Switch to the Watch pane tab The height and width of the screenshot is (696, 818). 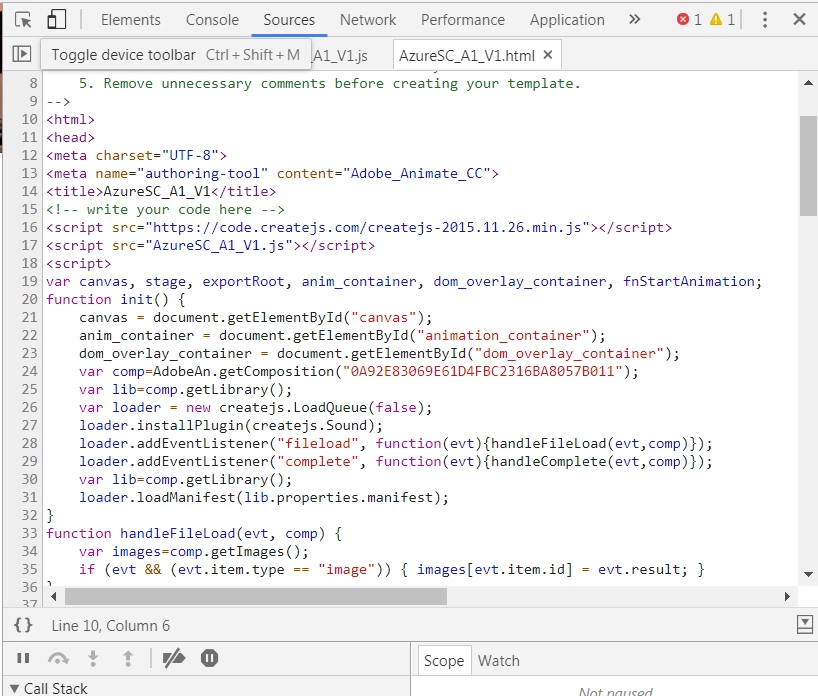point(499,661)
